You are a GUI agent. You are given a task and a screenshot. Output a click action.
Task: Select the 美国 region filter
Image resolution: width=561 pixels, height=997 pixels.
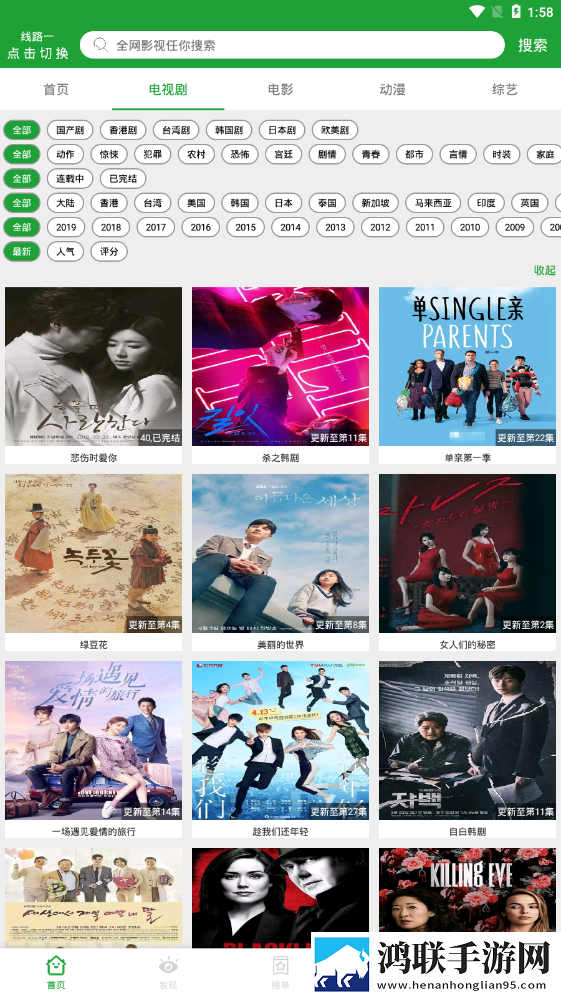click(196, 203)
